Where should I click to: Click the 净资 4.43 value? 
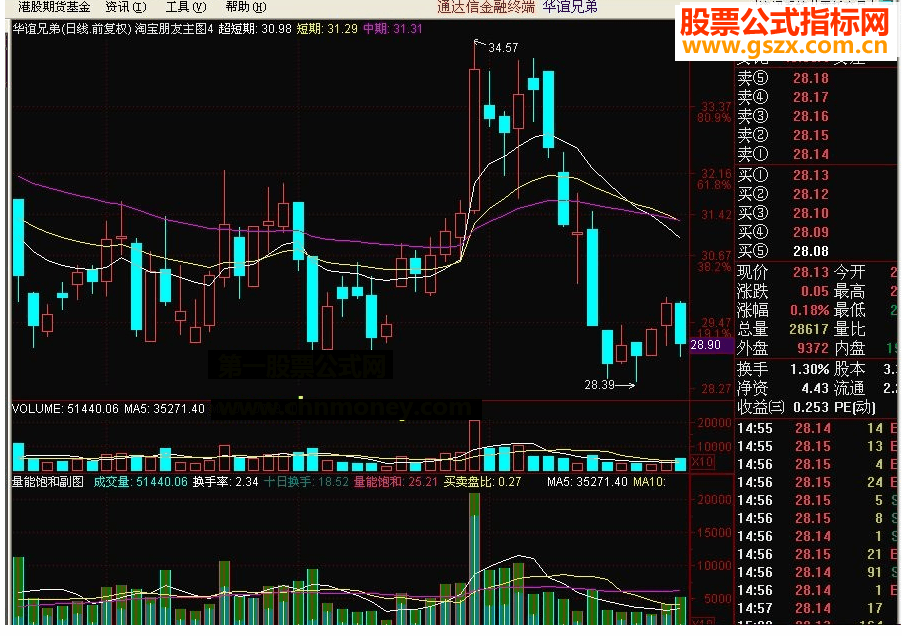pyautogui.click(x=815, y=388)
